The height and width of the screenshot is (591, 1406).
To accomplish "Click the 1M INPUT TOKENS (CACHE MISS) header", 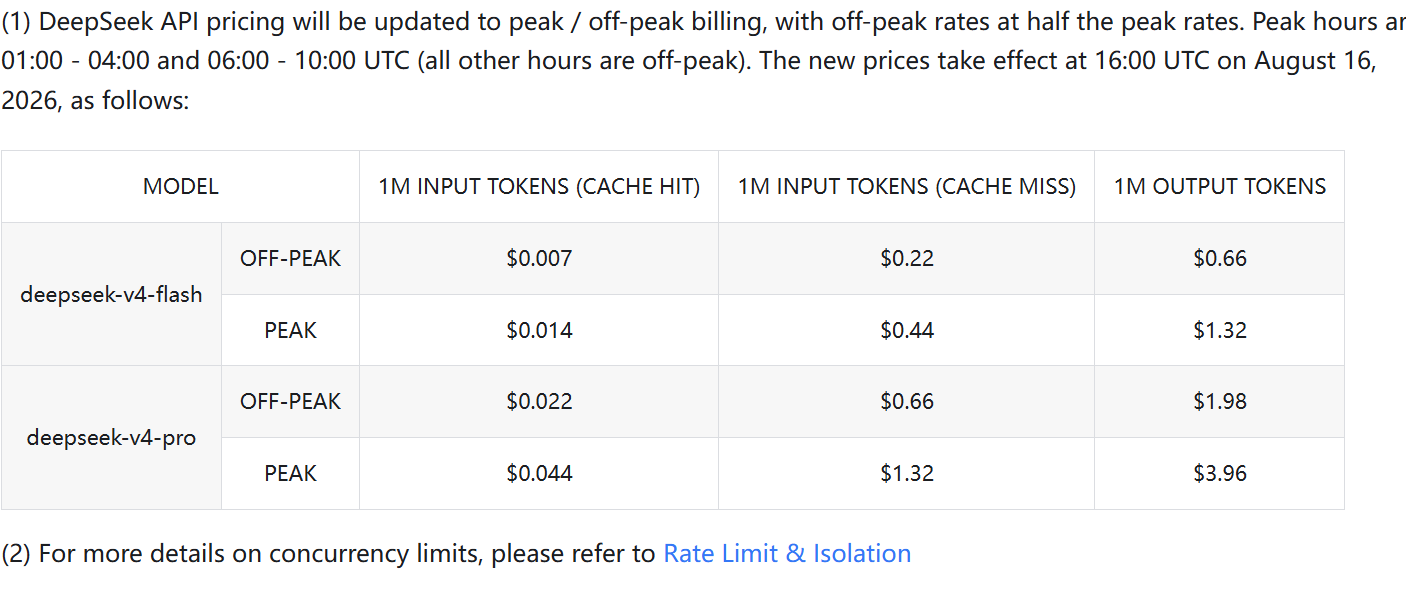I will [x=907, y=186].
